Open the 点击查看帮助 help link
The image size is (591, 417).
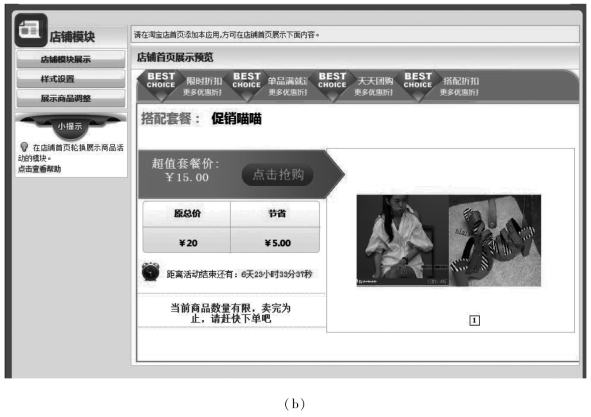click(40, 169)
